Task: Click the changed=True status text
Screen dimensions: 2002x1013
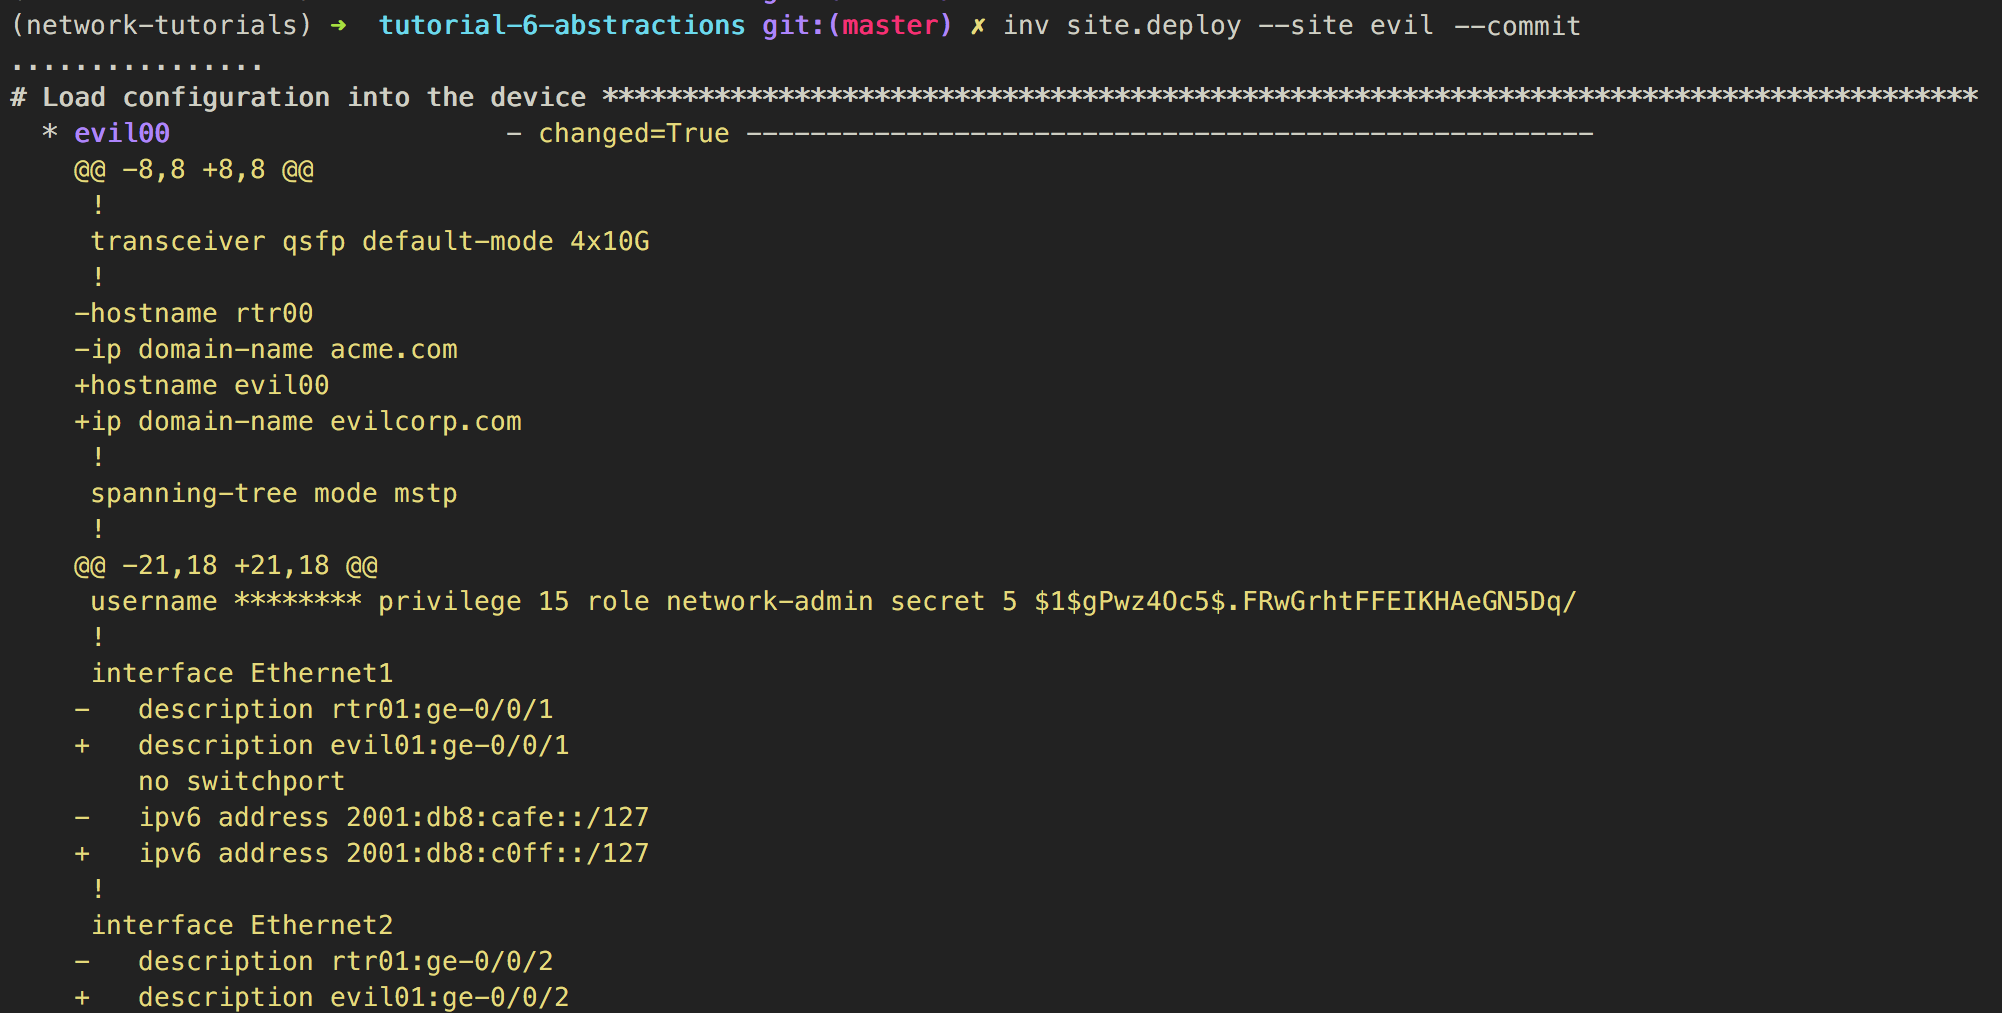Action: (634, 133)
